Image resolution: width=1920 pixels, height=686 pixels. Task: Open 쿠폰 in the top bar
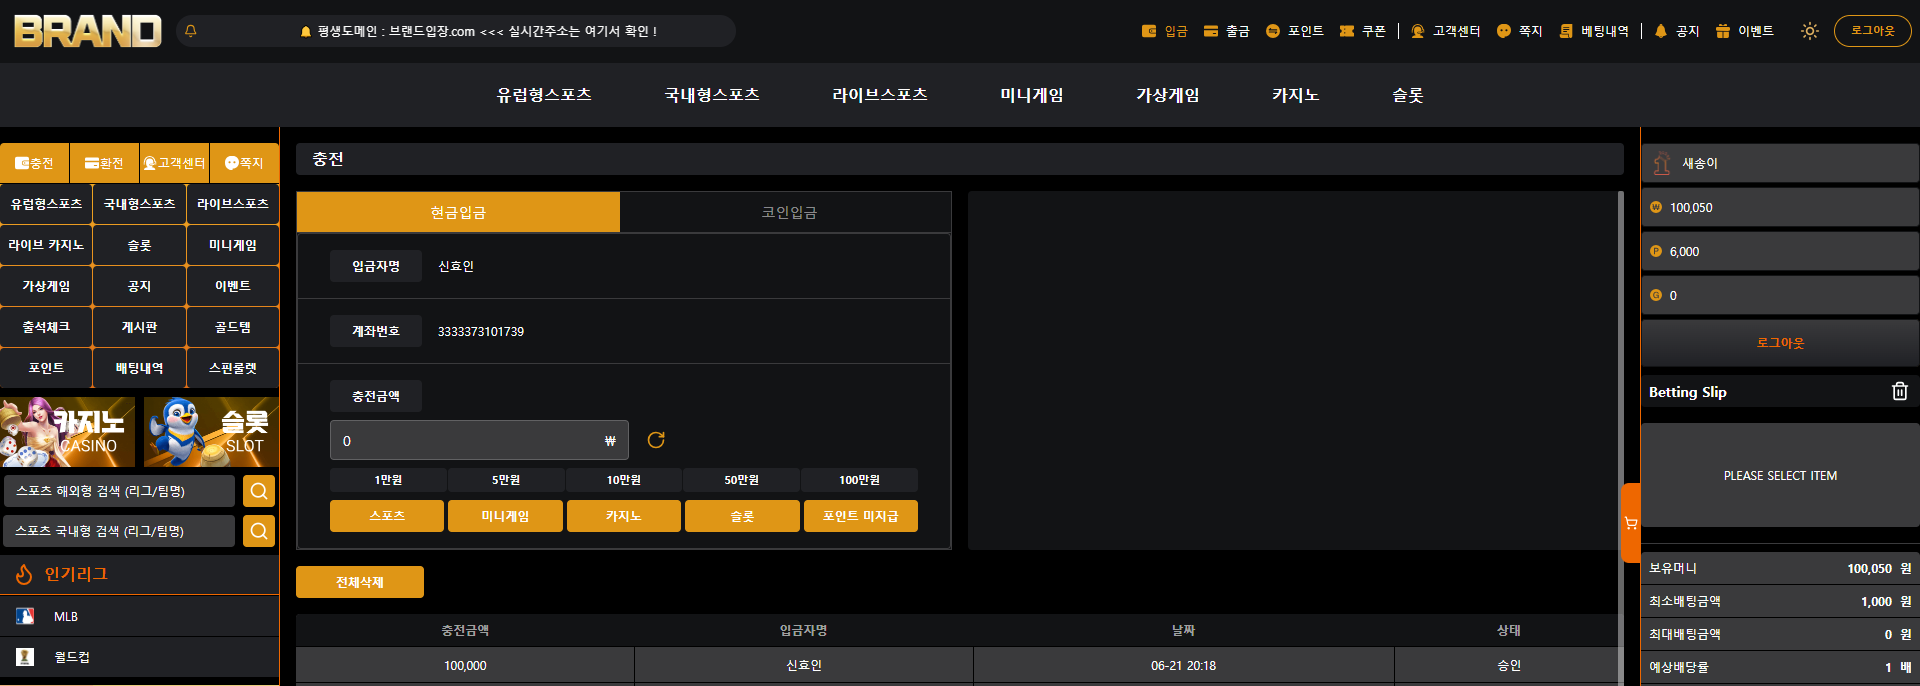coord(1362,31)
